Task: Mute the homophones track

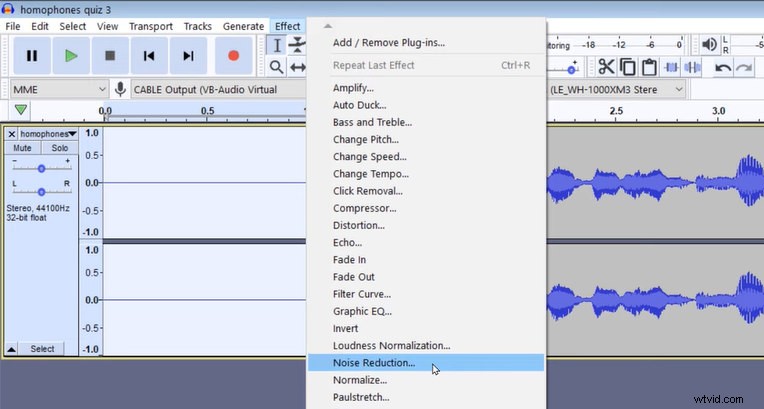Action: click(22, 148)
